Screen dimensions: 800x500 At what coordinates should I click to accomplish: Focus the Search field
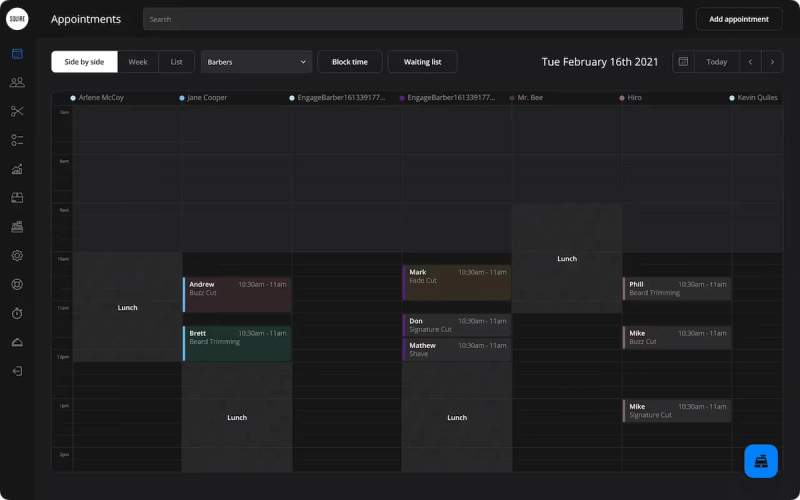[x=413, y=19]
